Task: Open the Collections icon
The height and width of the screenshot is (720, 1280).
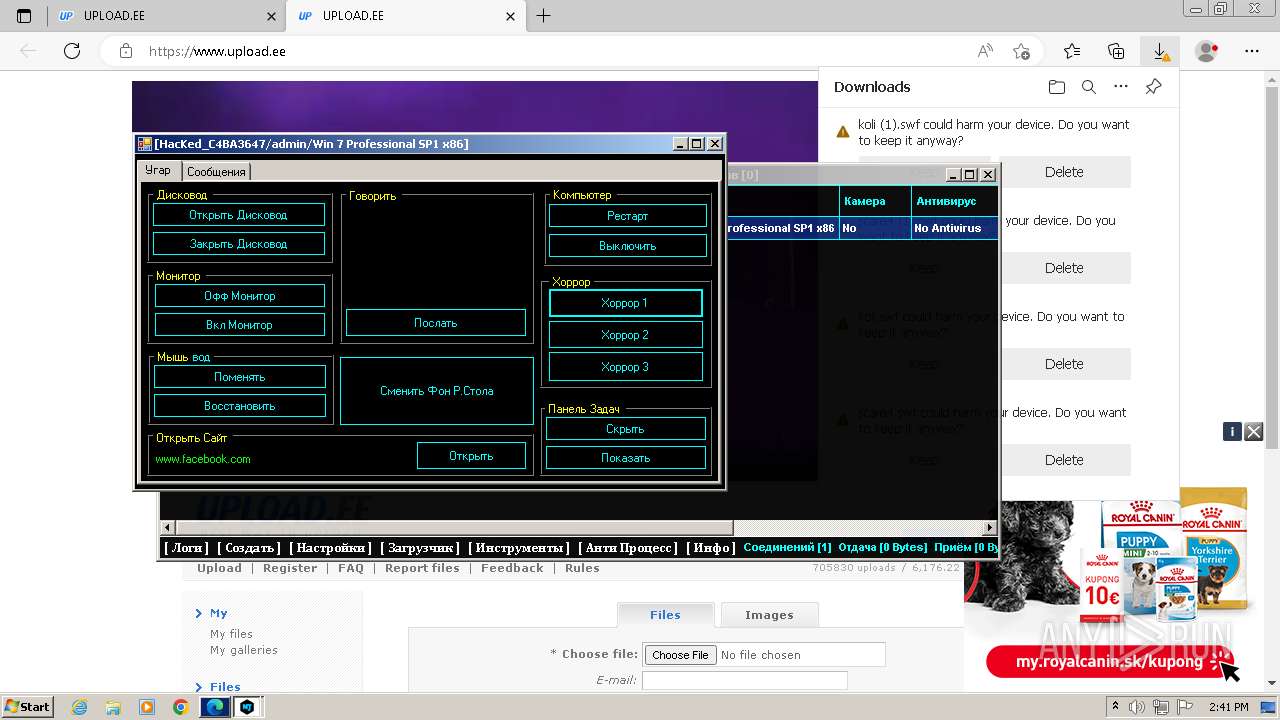Action: click(1116, 51)
